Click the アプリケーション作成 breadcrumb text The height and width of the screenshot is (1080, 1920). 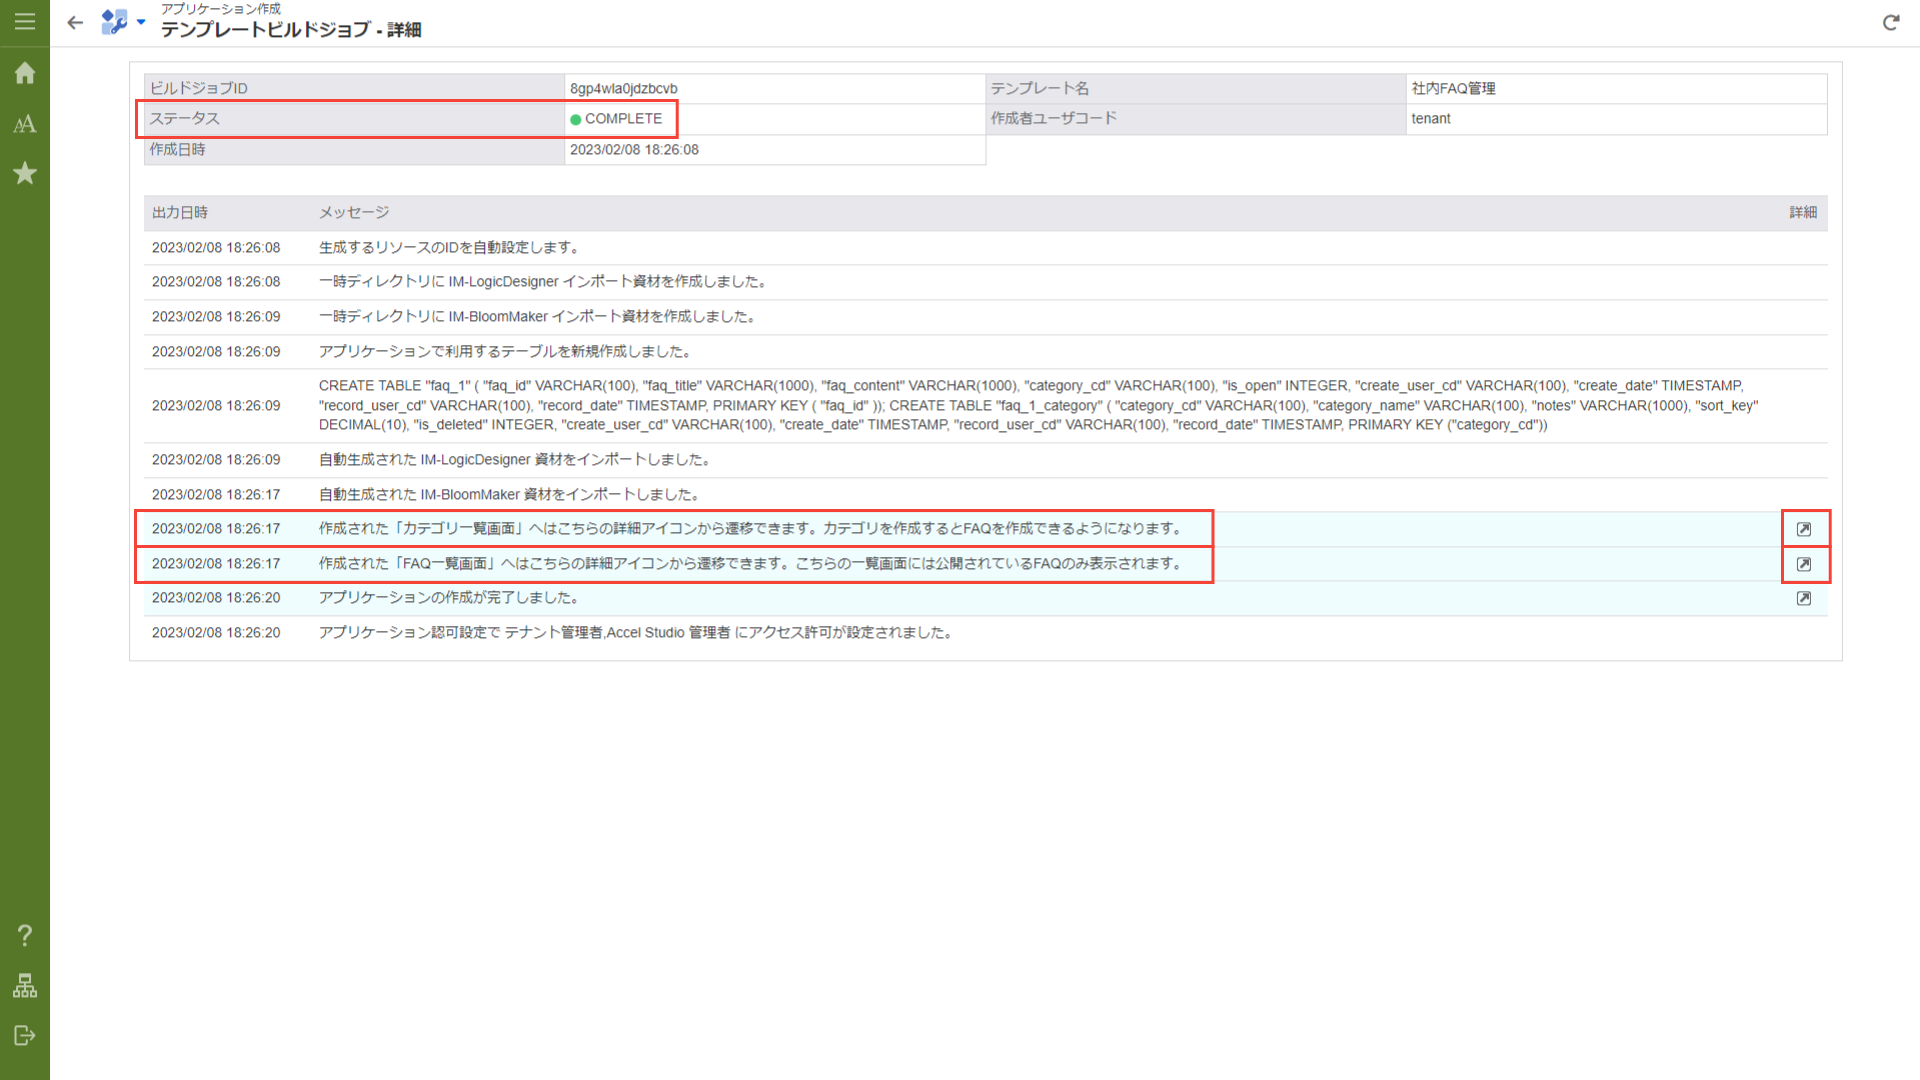(221, 8)
